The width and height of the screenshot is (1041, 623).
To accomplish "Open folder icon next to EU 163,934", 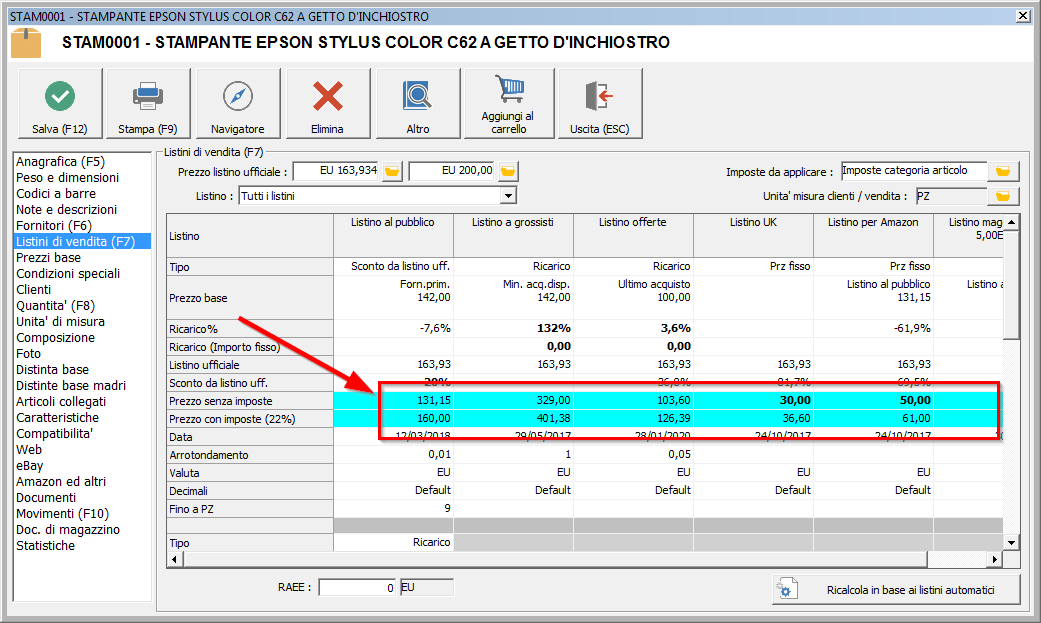I will 392,171.
